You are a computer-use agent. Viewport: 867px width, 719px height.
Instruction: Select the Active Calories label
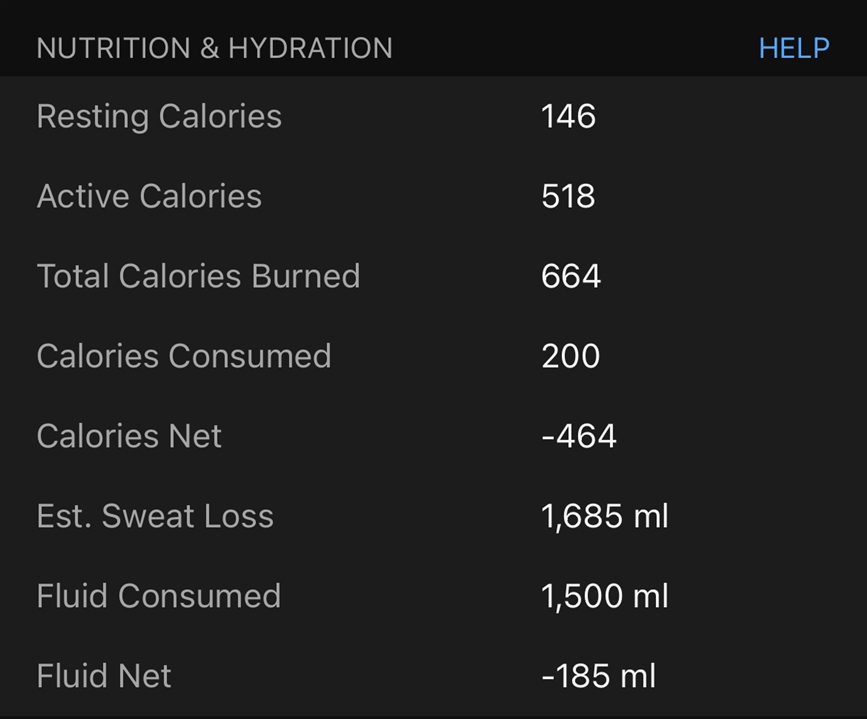(x=149, y=196)
